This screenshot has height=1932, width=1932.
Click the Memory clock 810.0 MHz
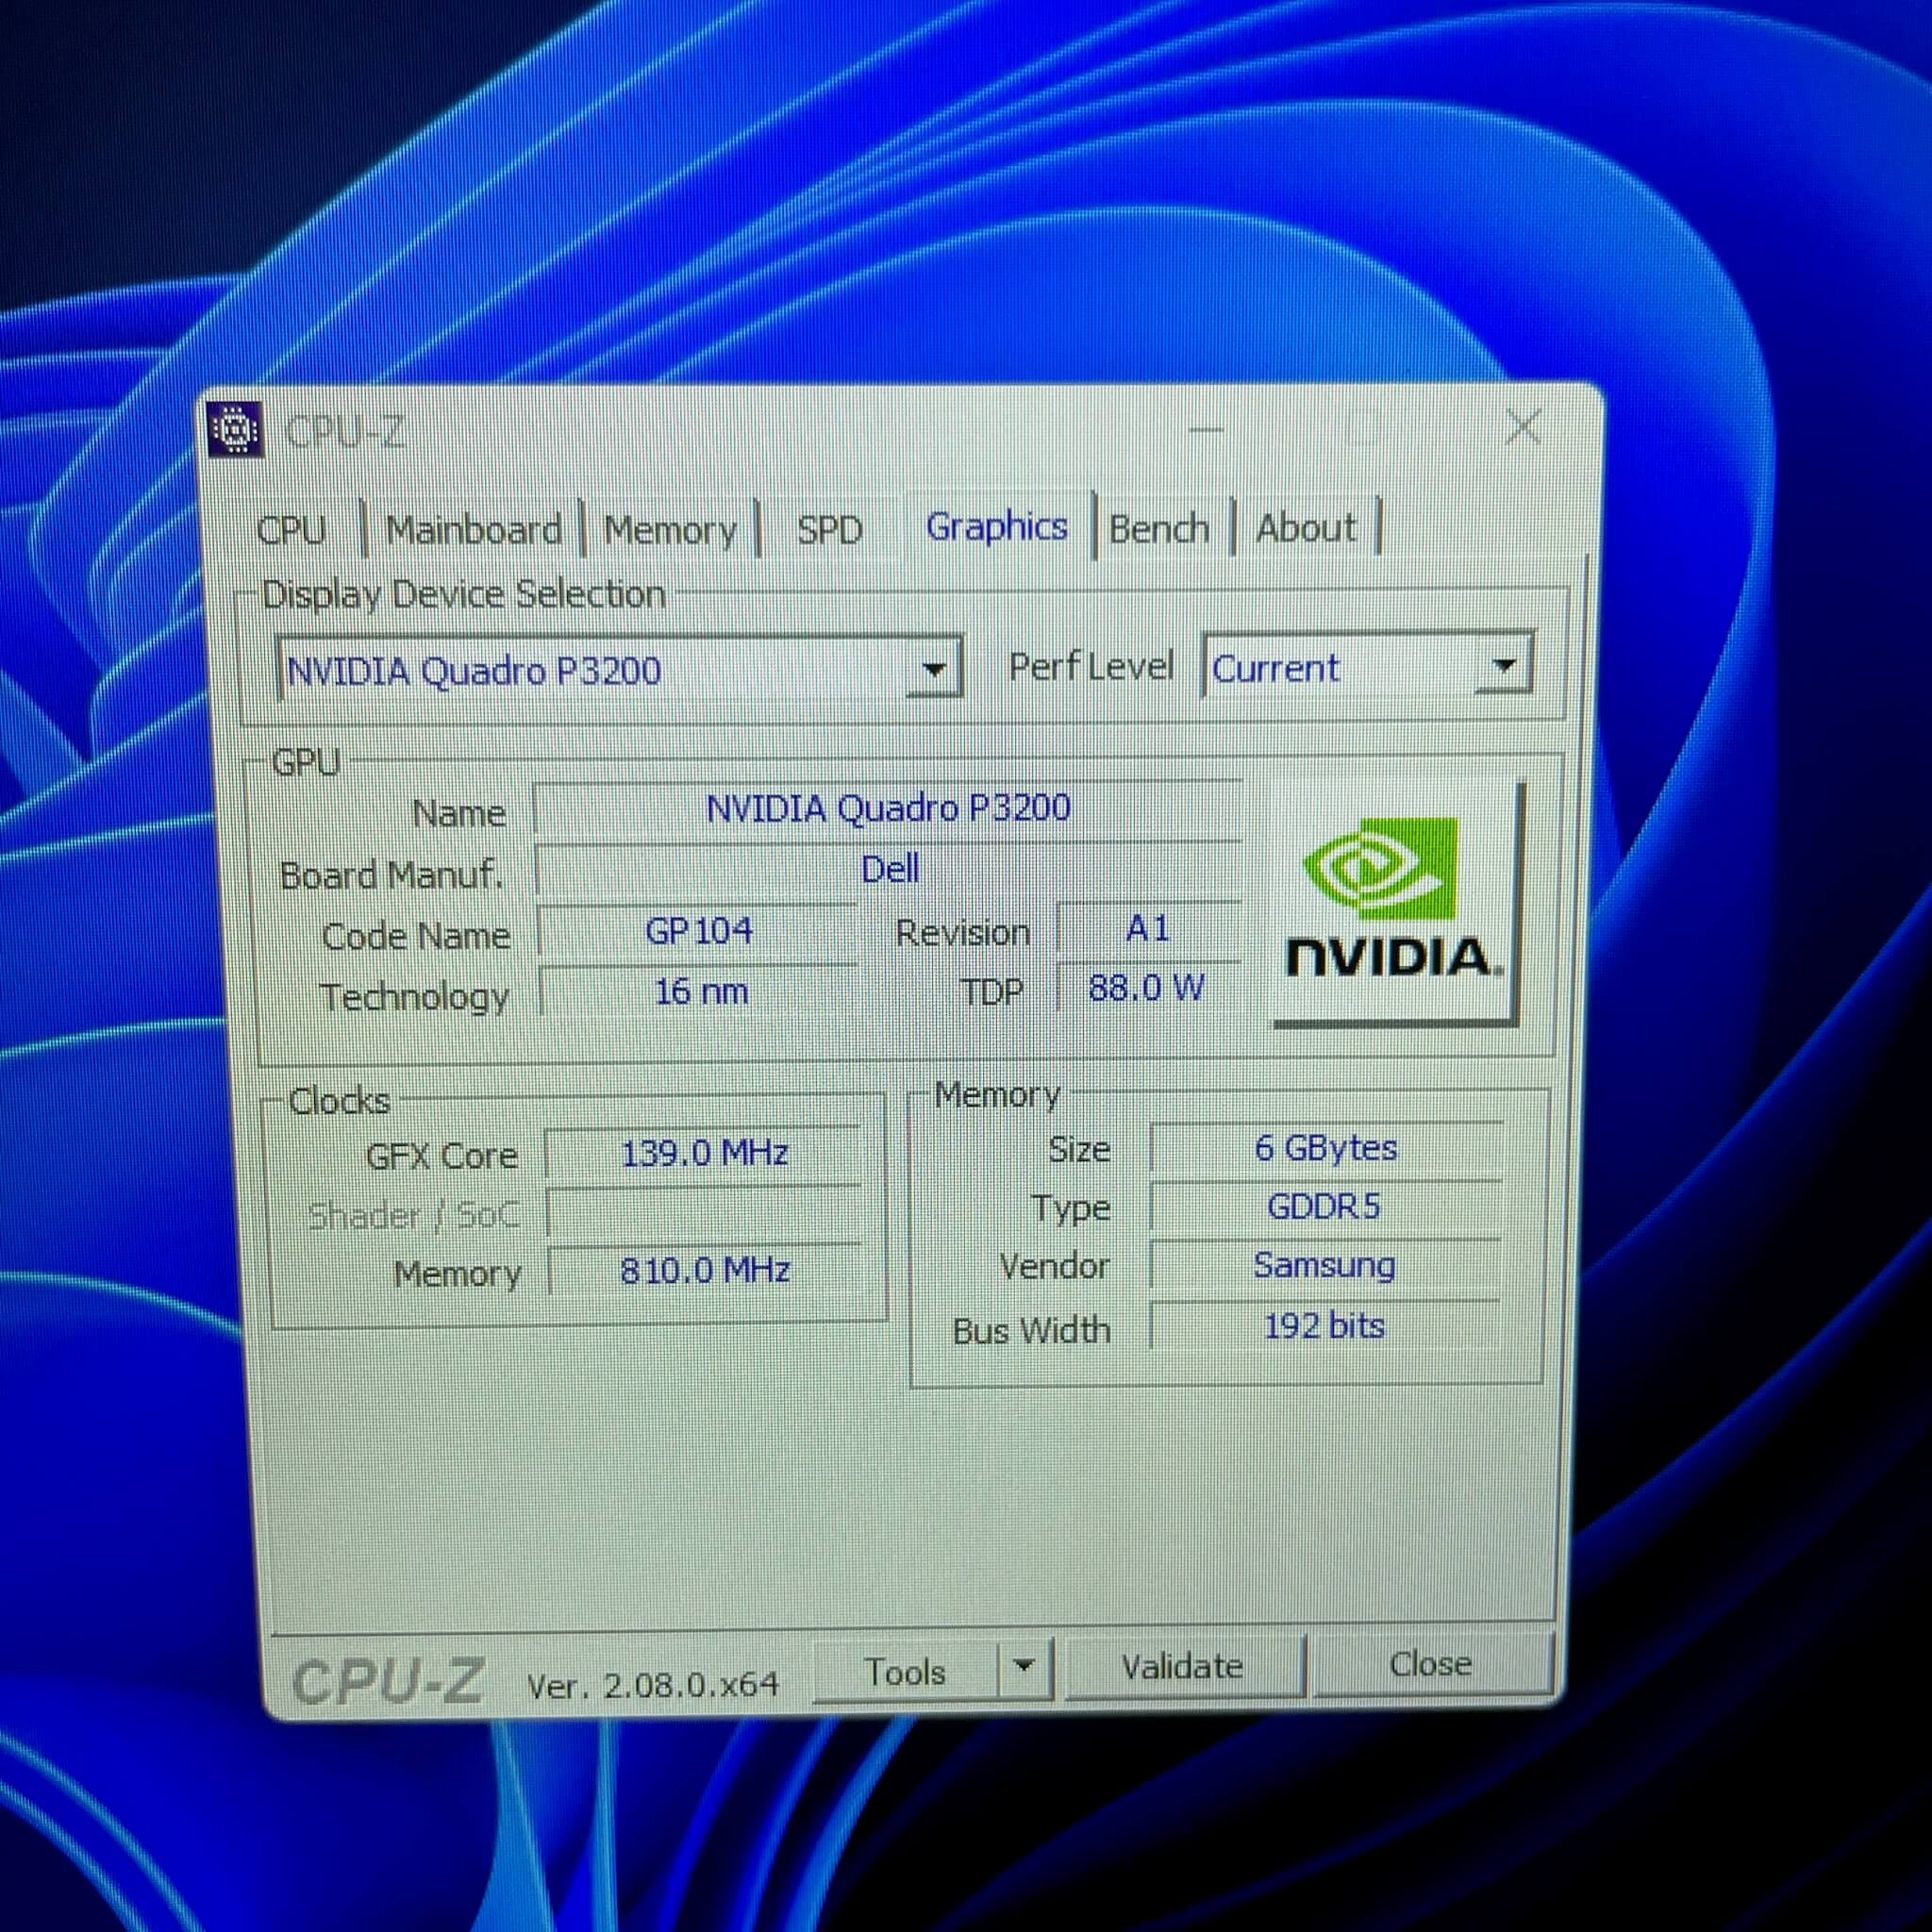click(704, 1271)
